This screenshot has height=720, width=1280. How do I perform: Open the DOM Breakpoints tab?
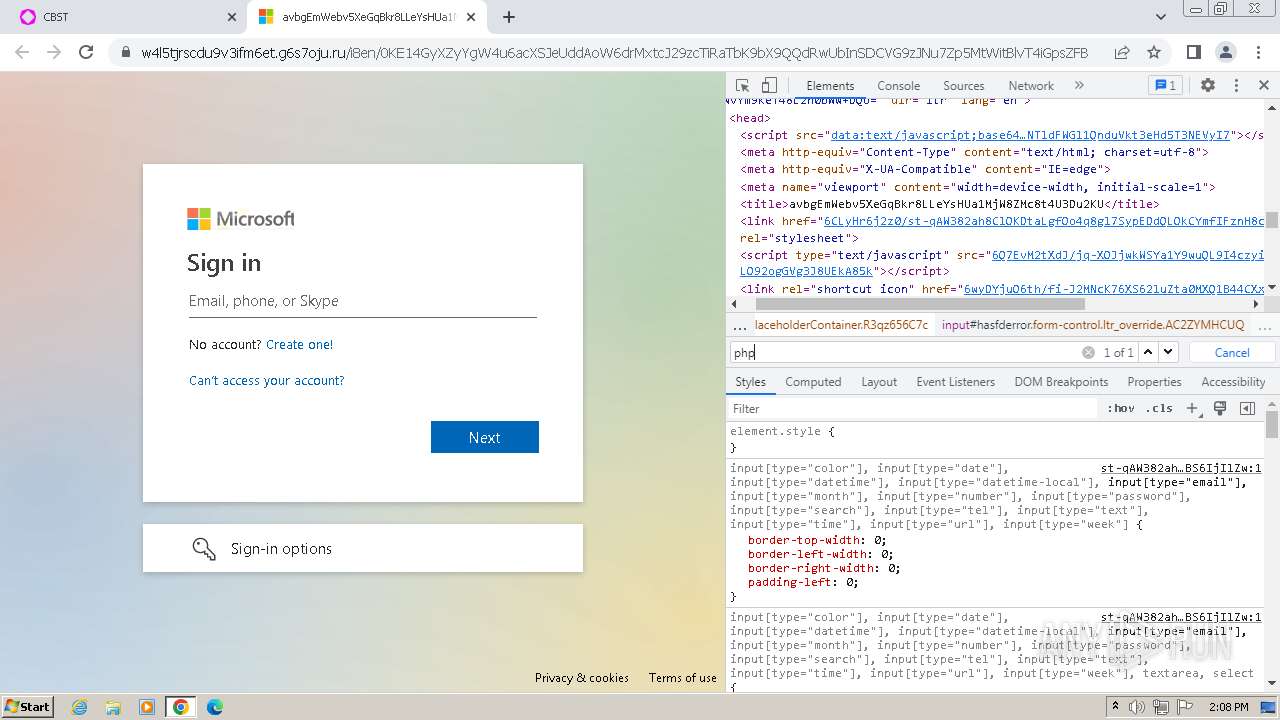(x=1061, y=382)
